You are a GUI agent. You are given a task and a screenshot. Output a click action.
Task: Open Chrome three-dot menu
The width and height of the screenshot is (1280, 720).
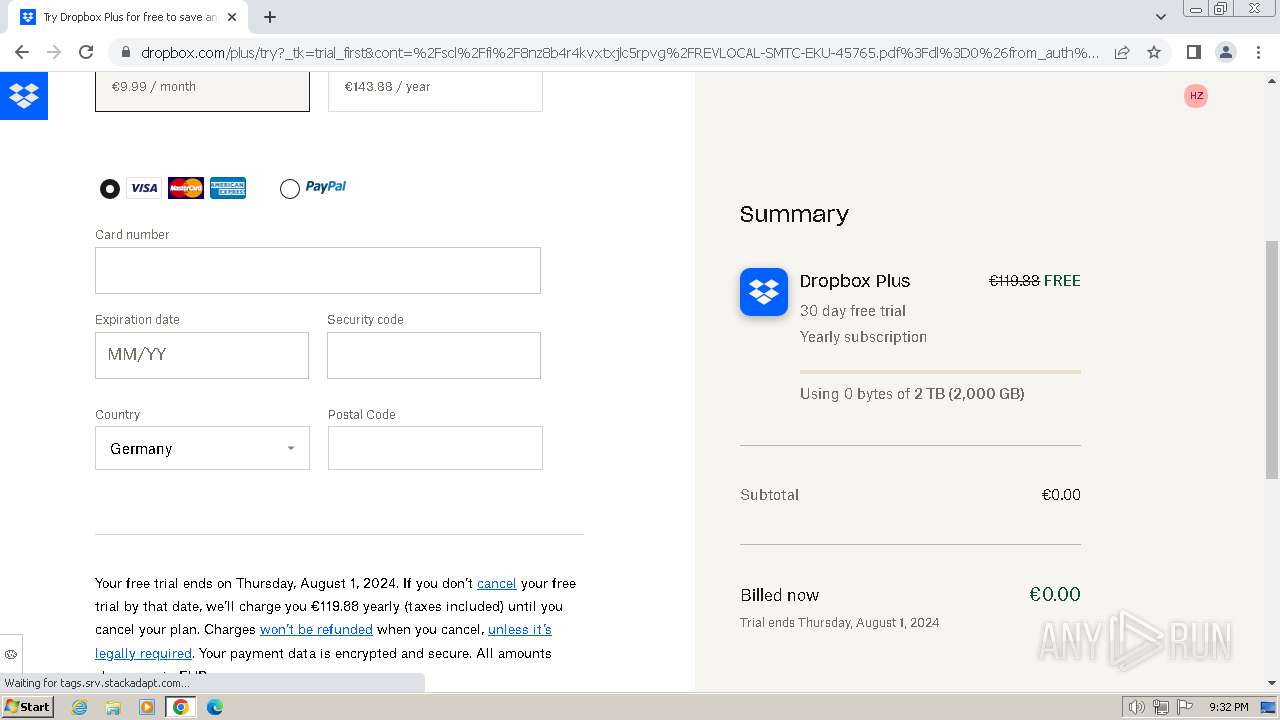click(1258, 52)
